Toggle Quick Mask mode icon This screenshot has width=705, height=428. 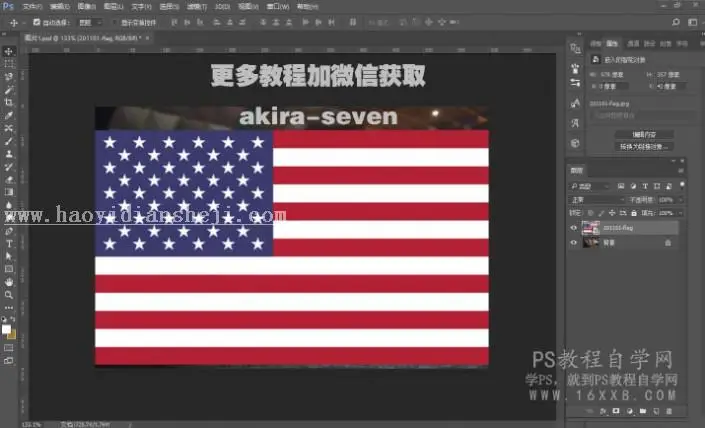[9, 348]
